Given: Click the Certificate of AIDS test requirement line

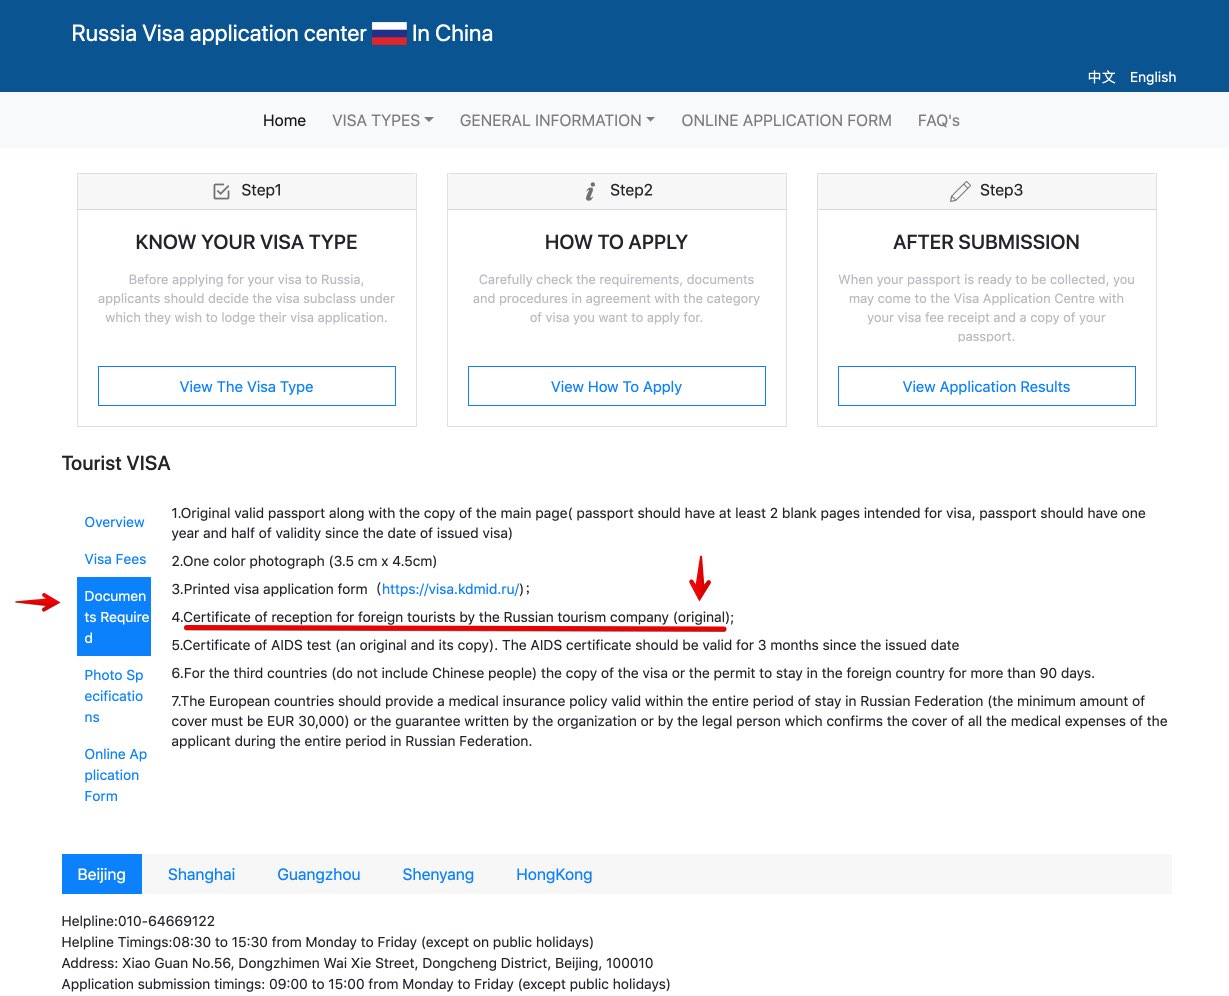Looking at the screenshot, I should (565, 645).
